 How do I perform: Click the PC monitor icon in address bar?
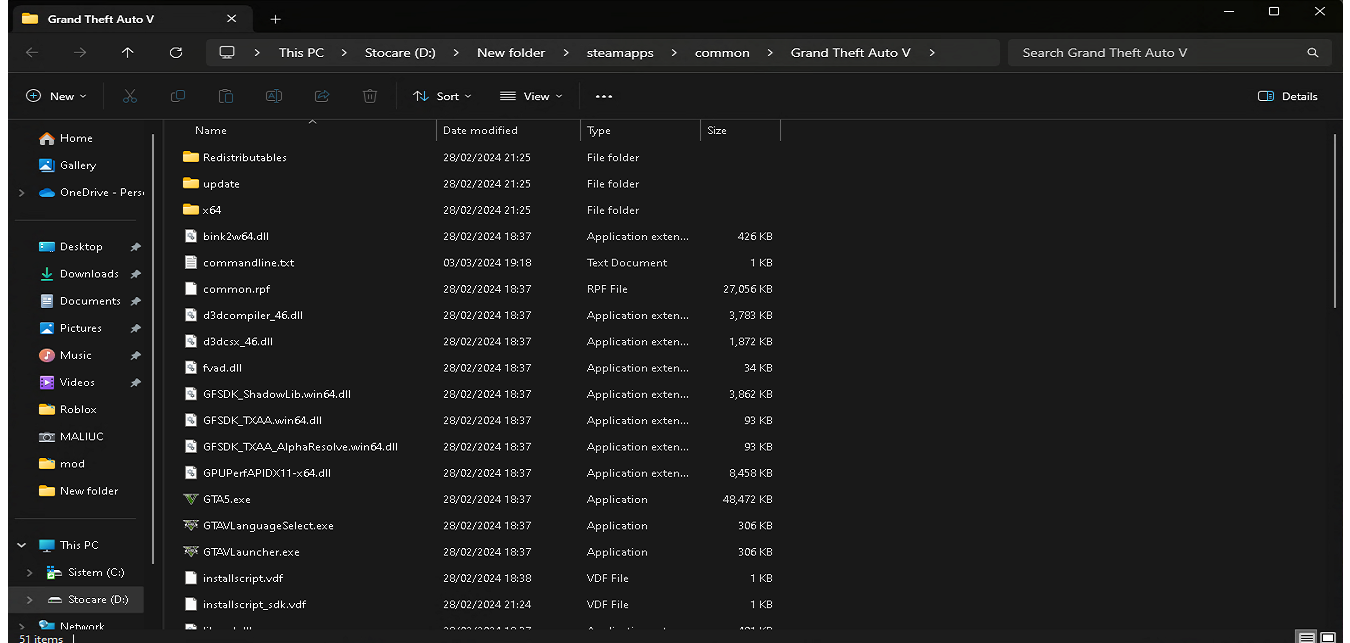[x=227, y=53]
